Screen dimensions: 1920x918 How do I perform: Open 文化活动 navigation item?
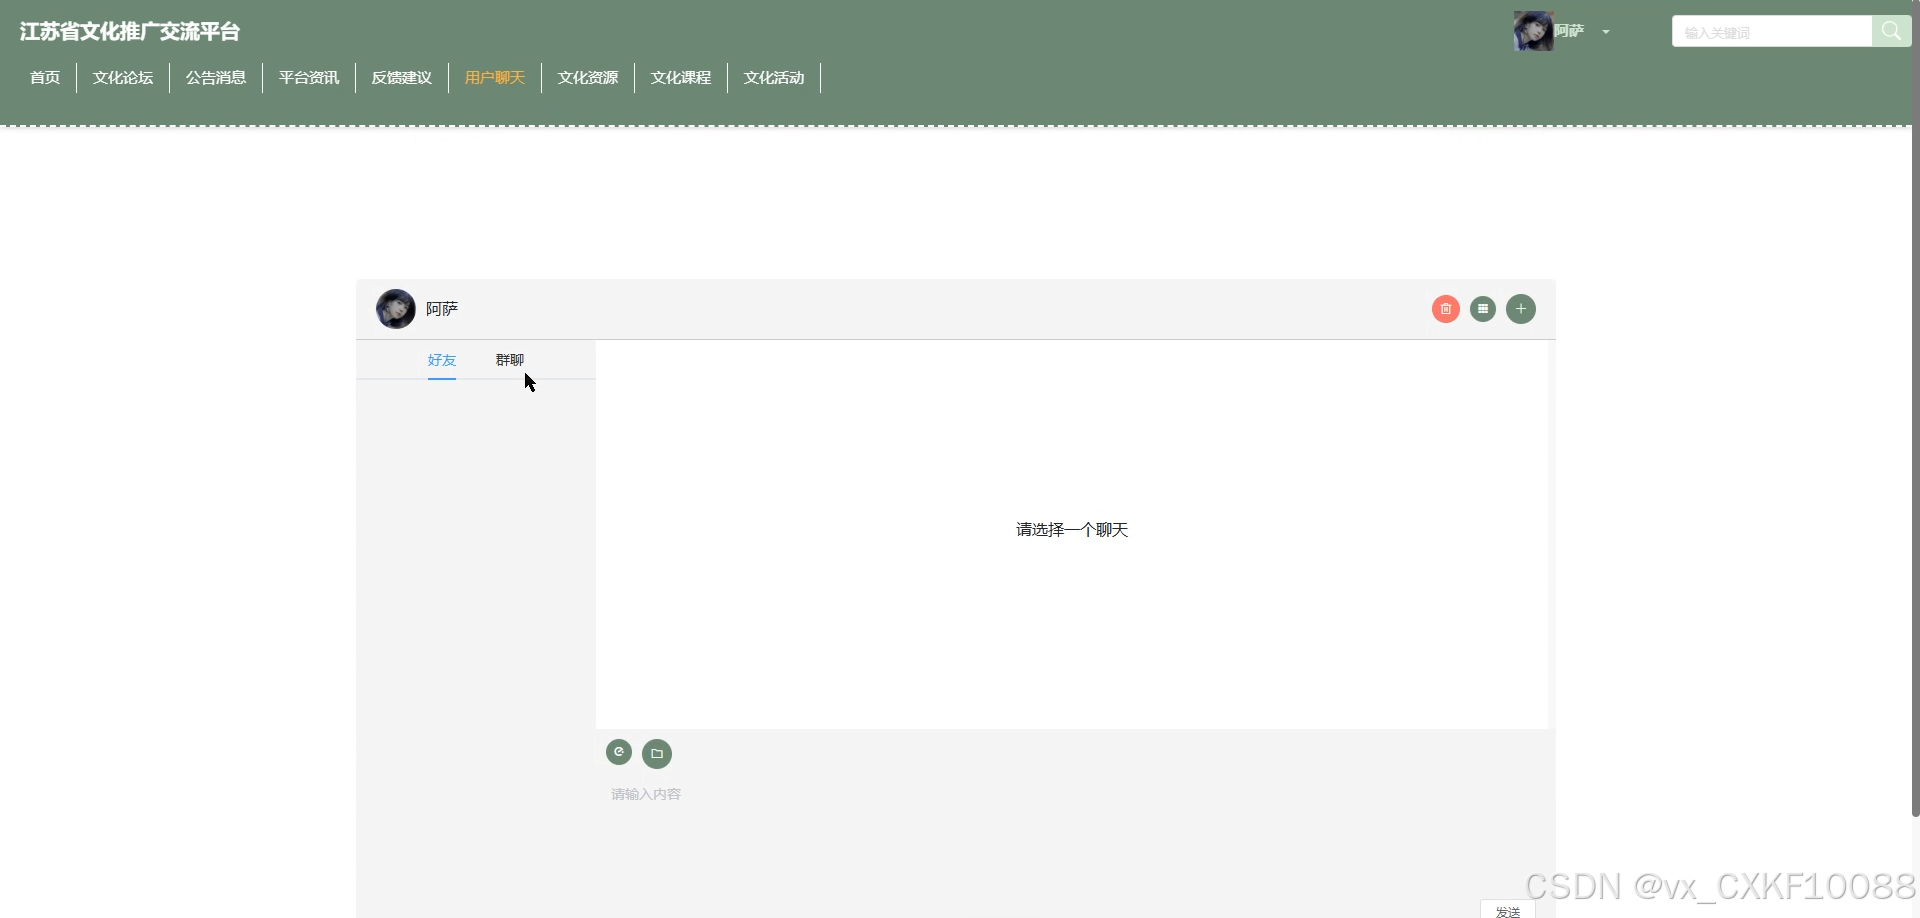coord(774,78)
